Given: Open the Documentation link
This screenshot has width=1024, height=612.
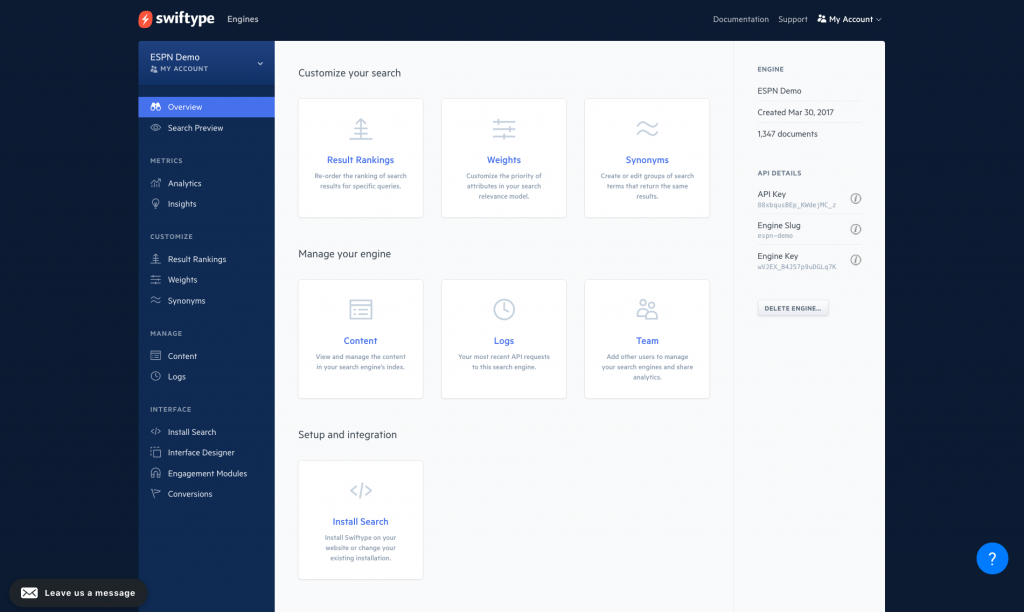Looking at the screenshot, I should pos(740,18).
